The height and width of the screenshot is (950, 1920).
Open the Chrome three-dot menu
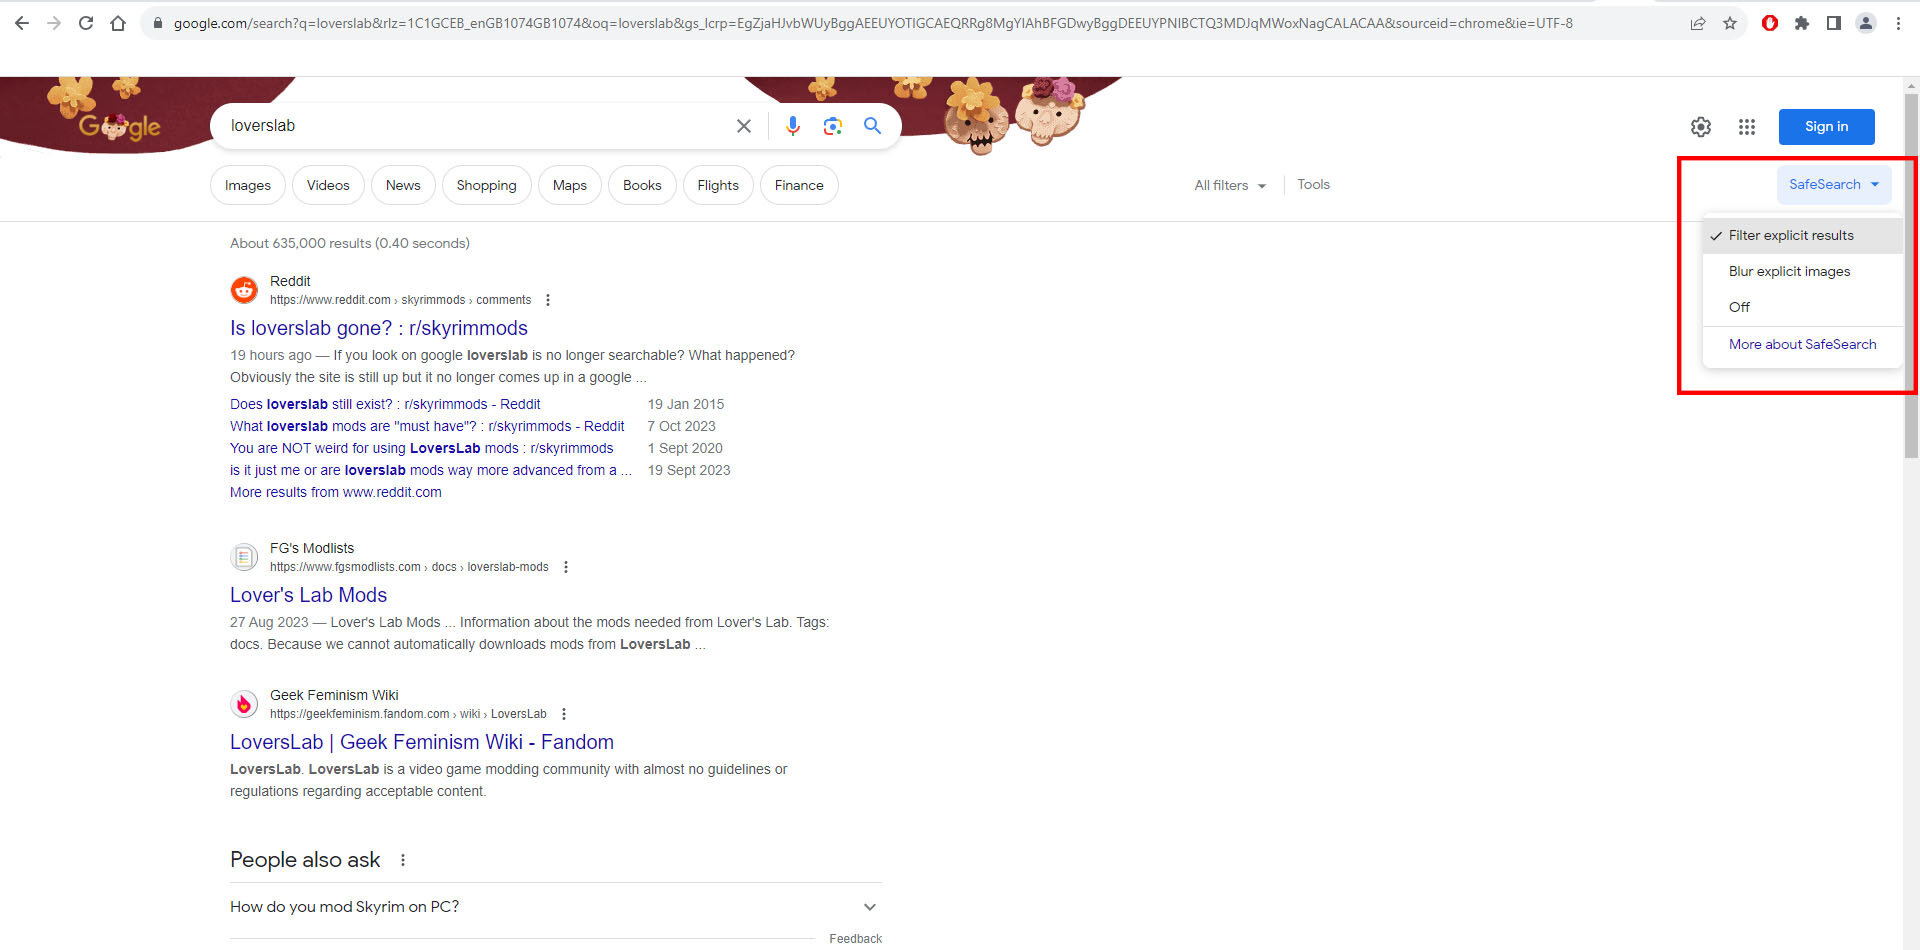(x=1898, y=23)
